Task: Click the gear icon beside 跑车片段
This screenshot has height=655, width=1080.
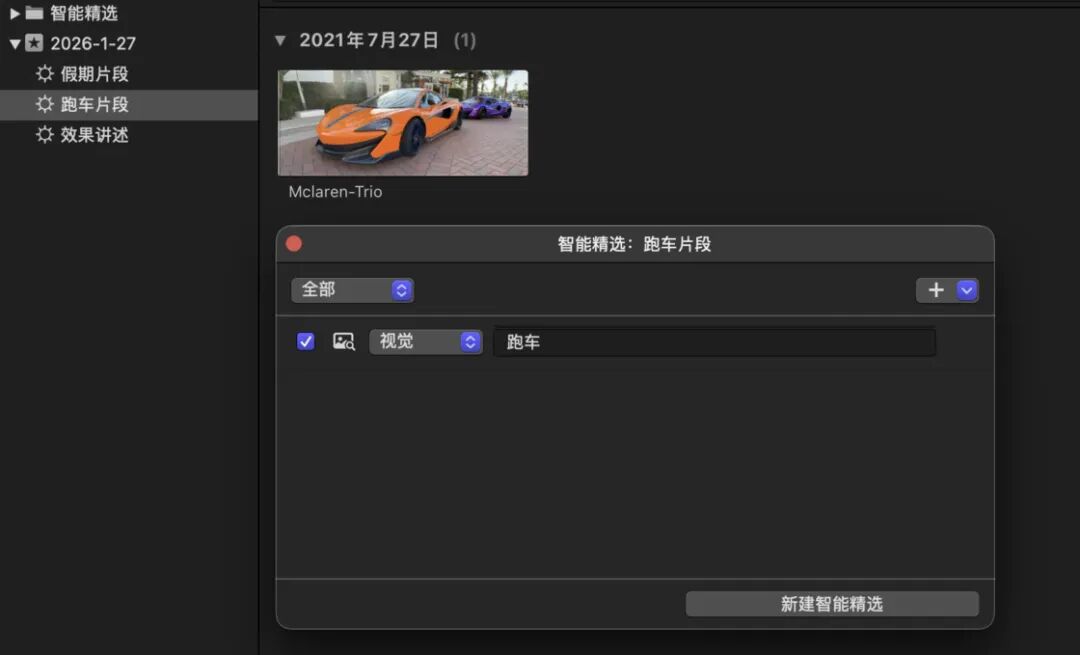Action: tap(45, 104)
